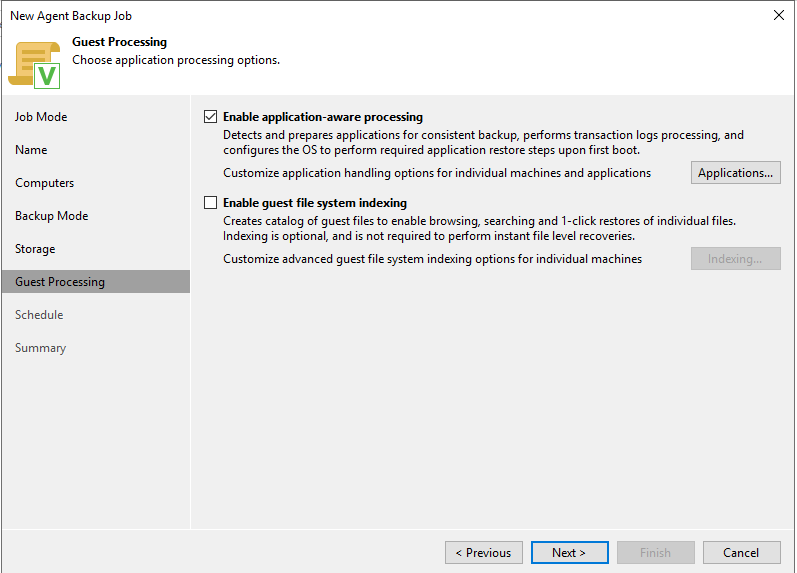Enable application-aware processing checkbox
Screen dimensions: 797x573
210,117
